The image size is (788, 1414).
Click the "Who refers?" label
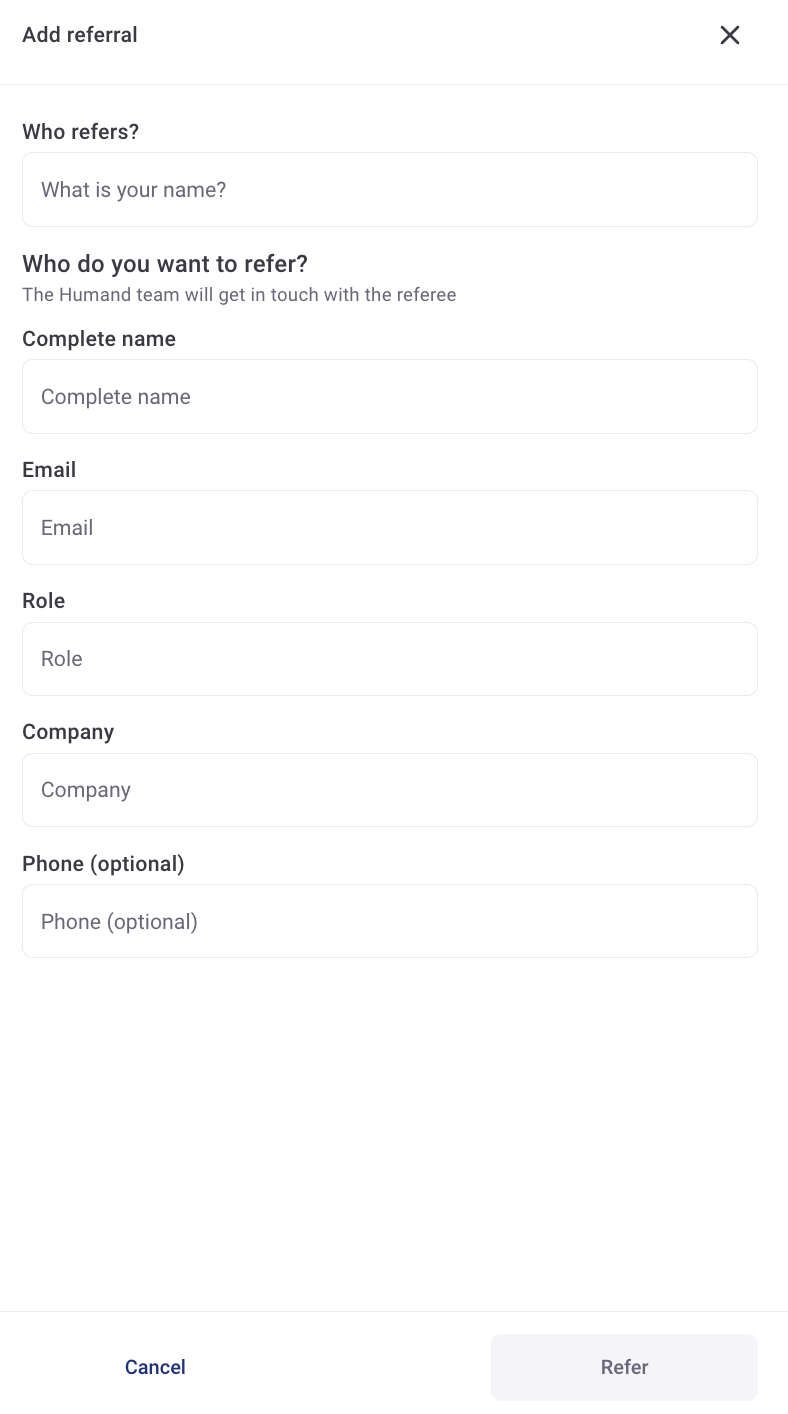pyautogui.click(x=80, y=132)
